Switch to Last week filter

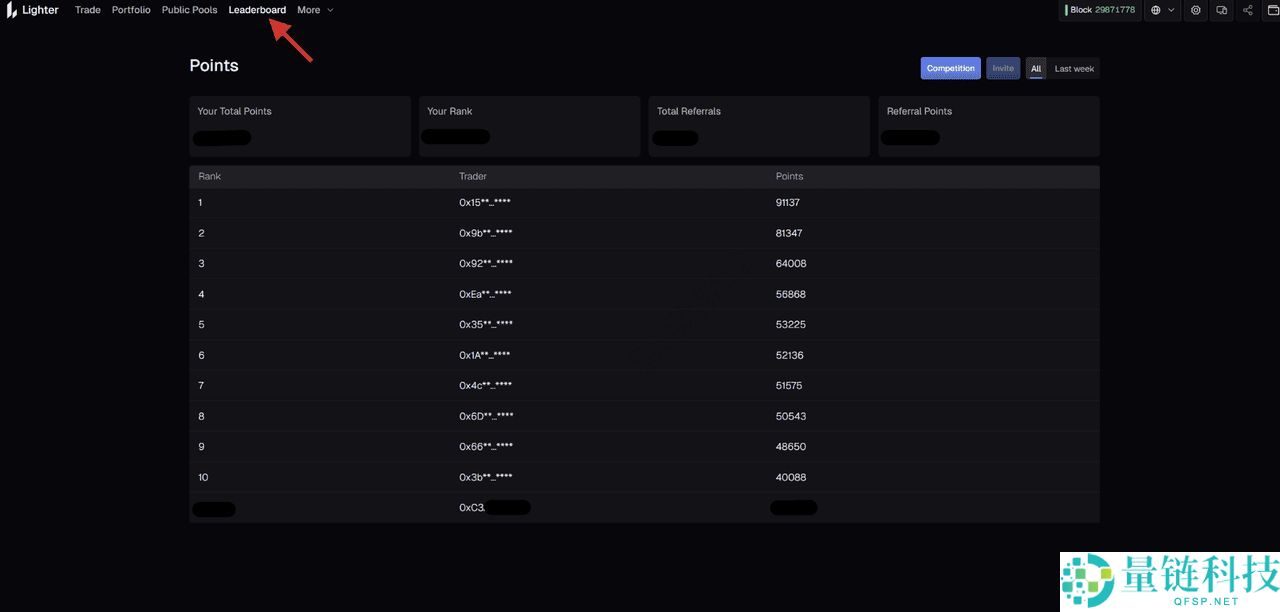coord(1074,68)
